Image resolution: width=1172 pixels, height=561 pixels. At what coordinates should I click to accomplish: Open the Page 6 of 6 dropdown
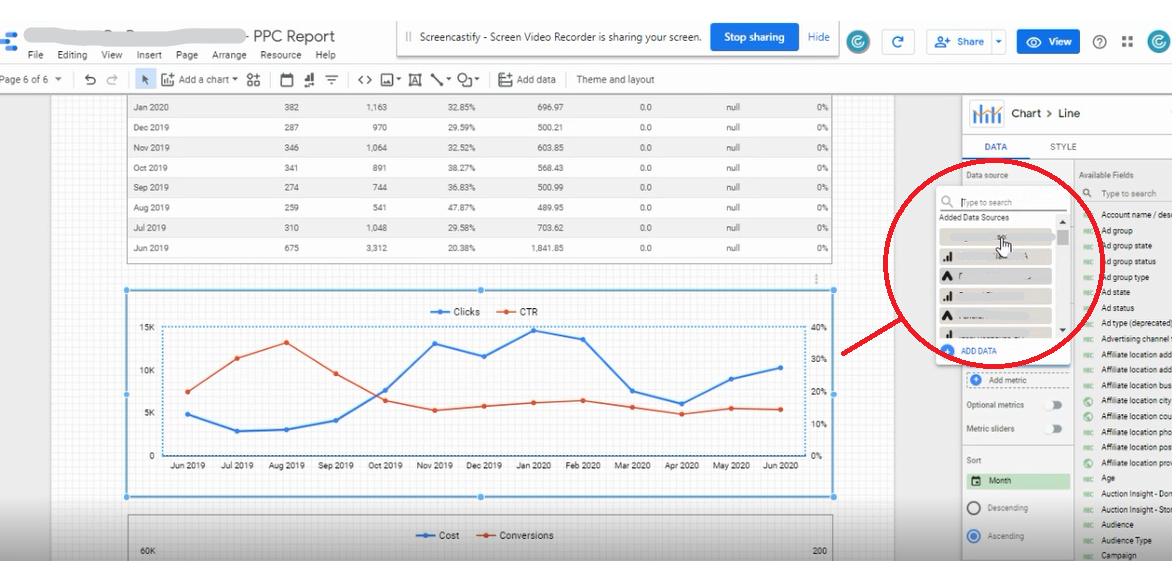pos(31,80)
